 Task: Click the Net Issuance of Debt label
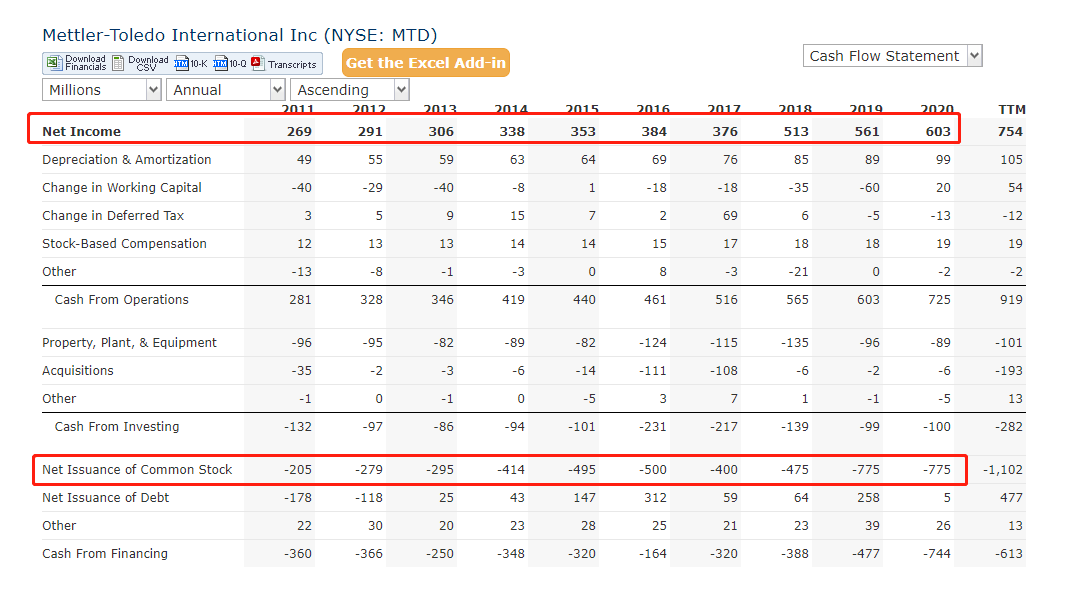tap(105, 498)
